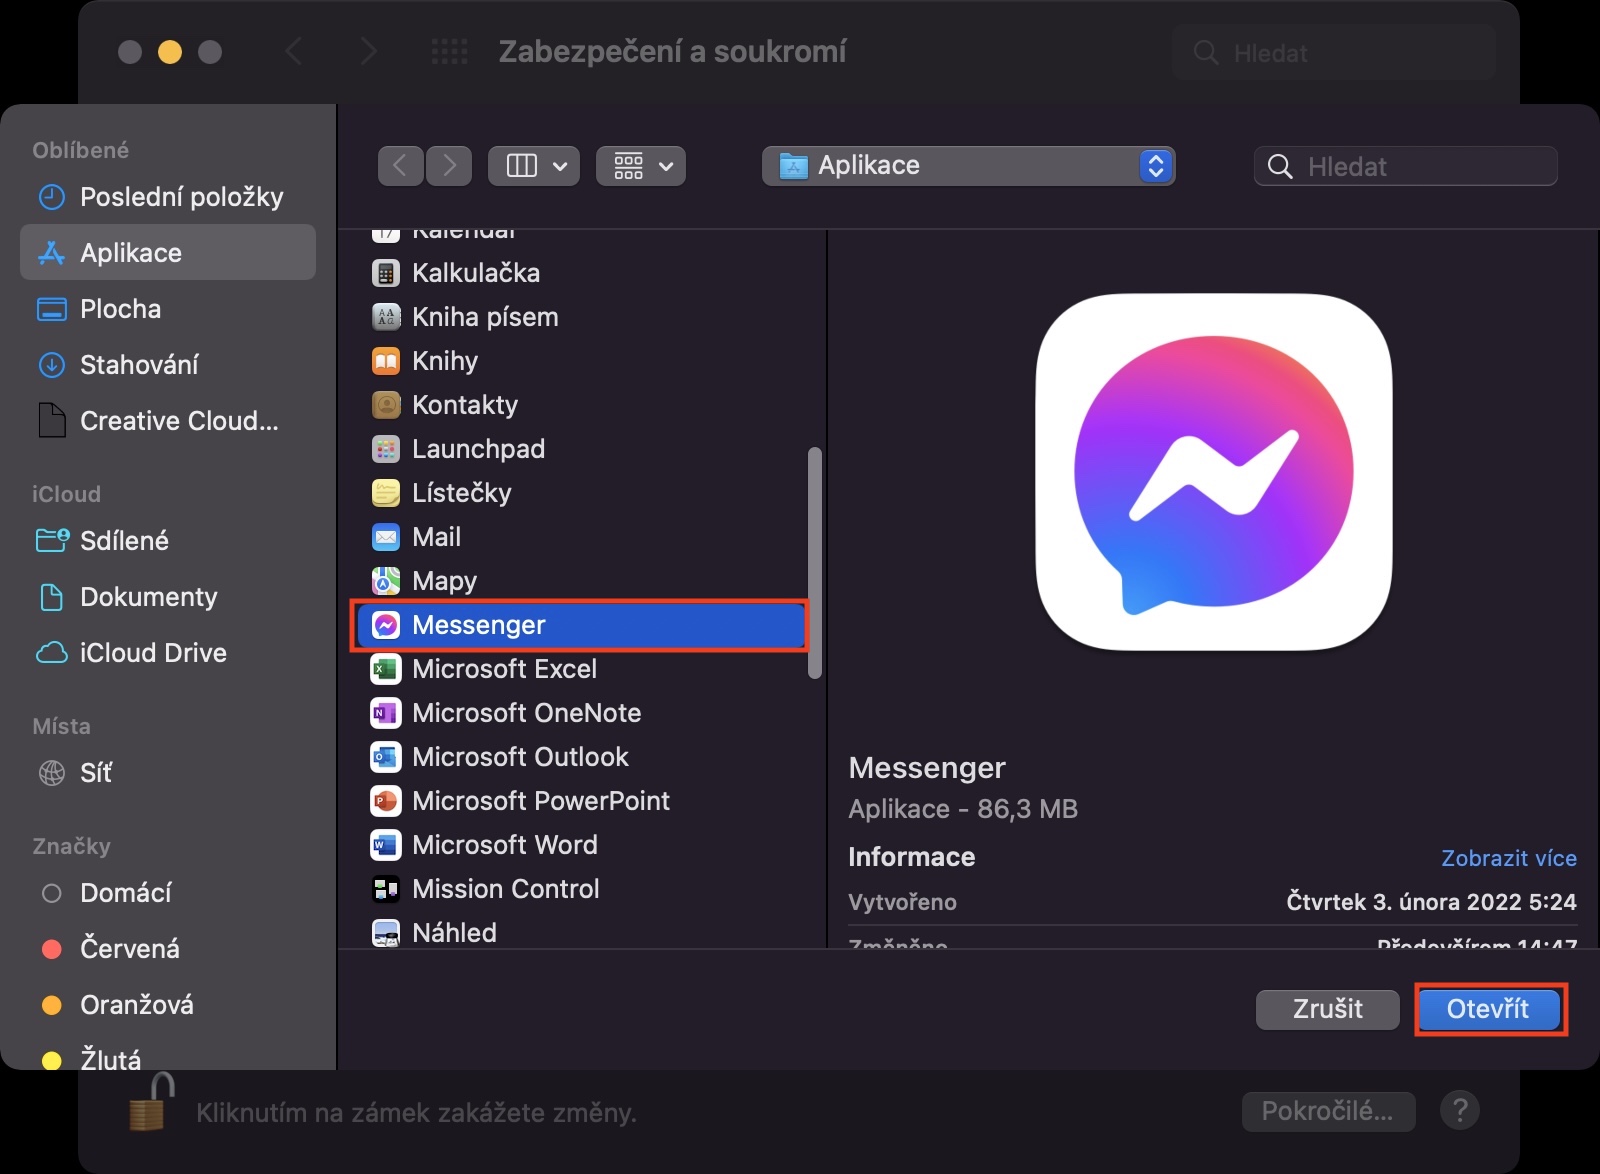The image size is (1600, 1174).
Task: Click the Messenger app icon in list
Action: pos(386,625)
